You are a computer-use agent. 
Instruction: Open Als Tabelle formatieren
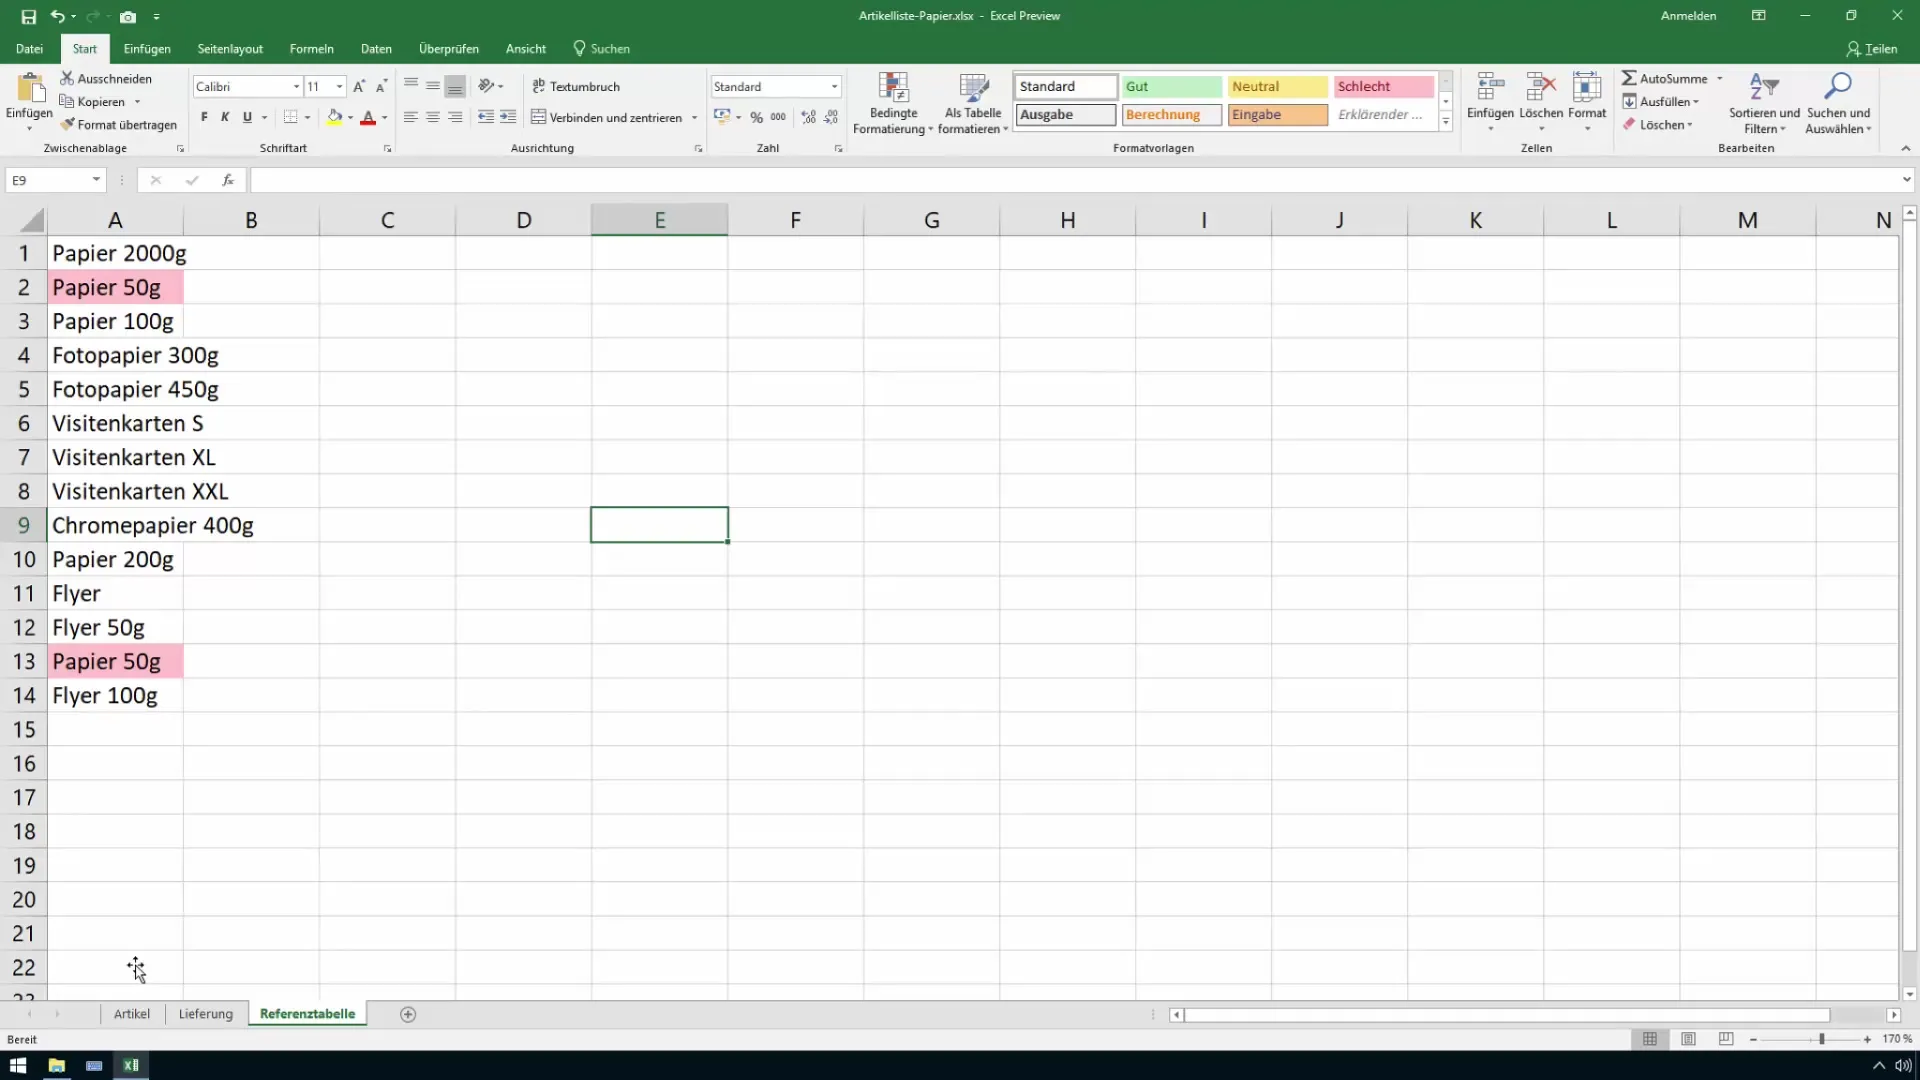coord(973,104)
